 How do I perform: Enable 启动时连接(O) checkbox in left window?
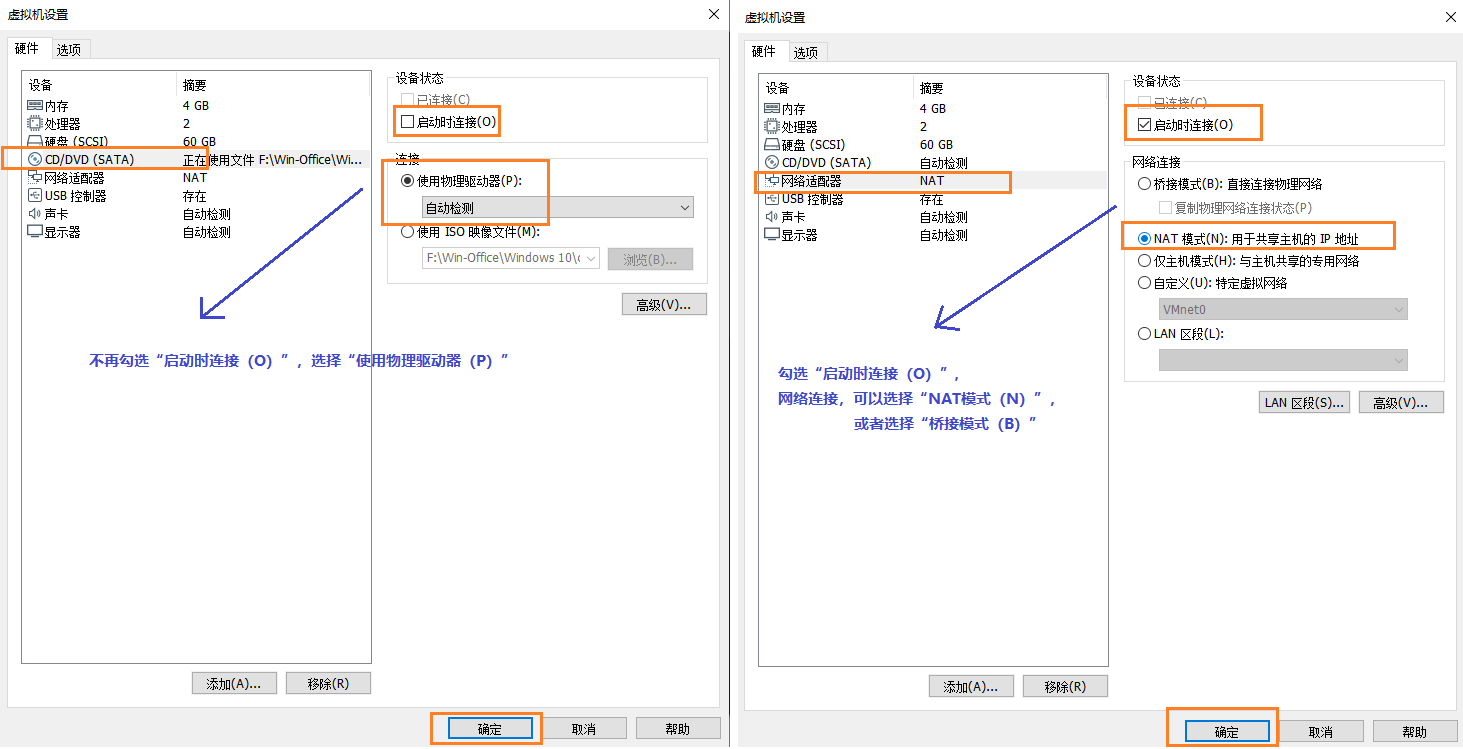tap(407, 122)
